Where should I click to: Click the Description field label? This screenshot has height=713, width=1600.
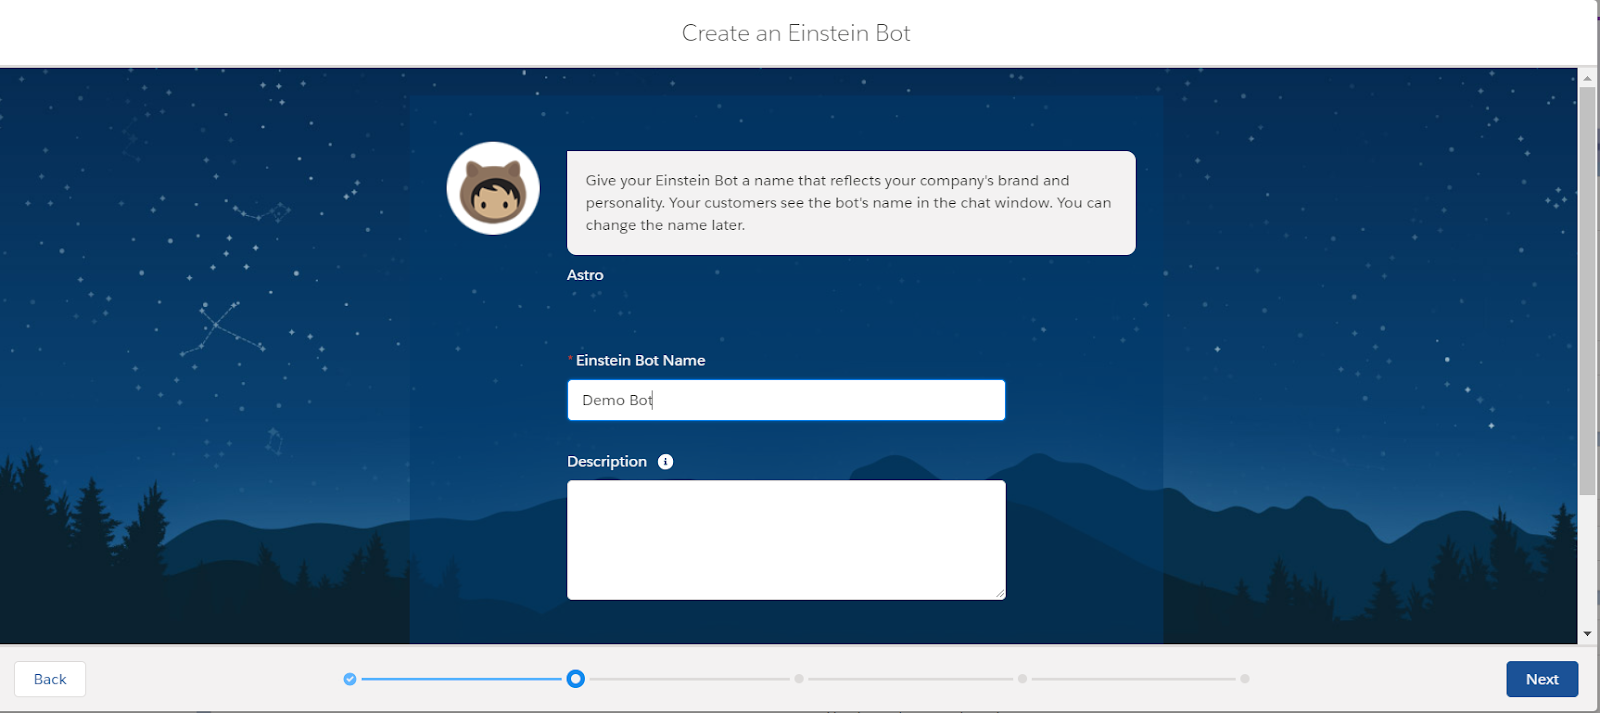[x=607, y=461]
